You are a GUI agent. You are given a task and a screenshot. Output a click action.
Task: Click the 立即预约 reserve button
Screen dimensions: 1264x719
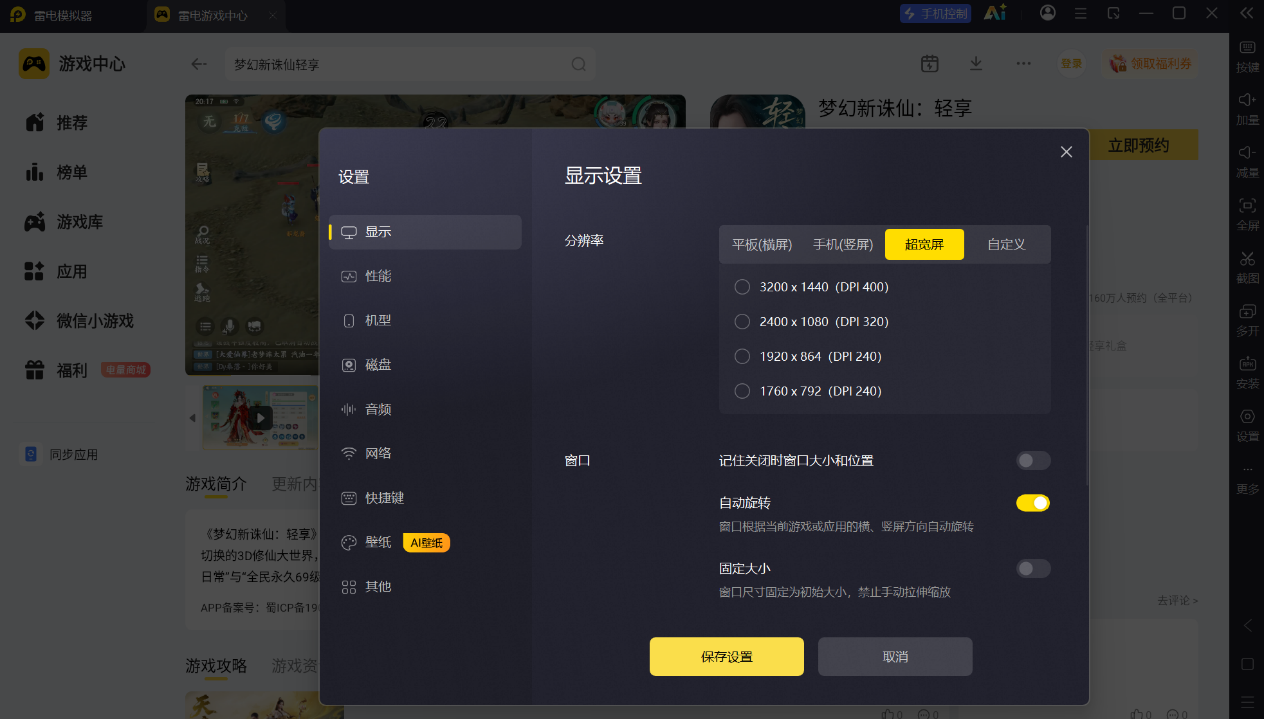click(x=1143, y=145)
